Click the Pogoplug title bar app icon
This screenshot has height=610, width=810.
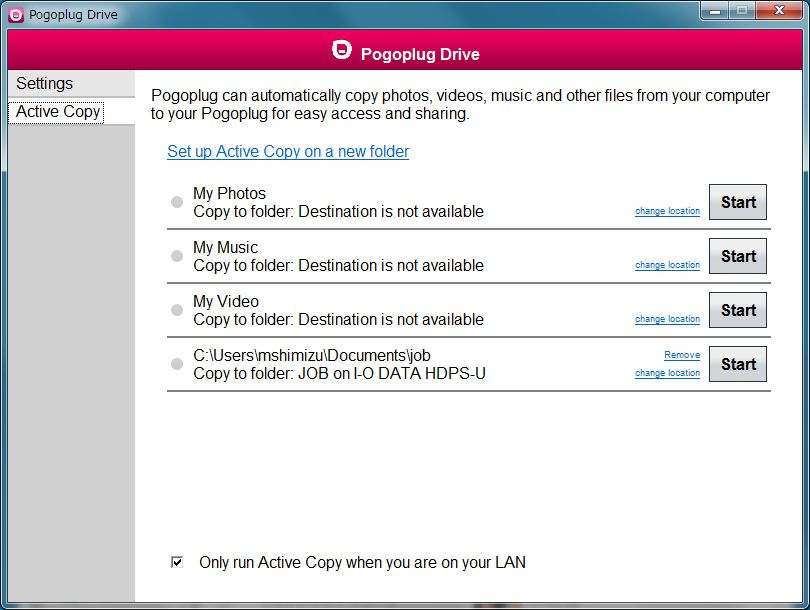coord(16,15)
